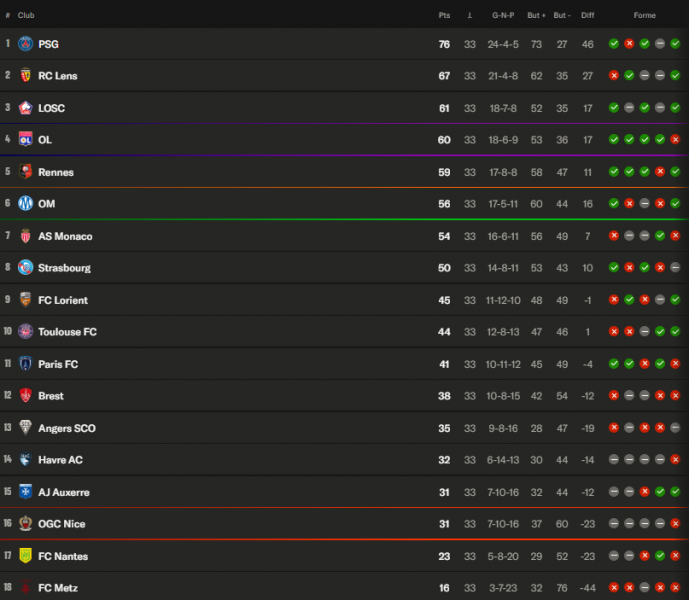
Task: Click the OGC Nice club crest
Action: click(25, 523)
